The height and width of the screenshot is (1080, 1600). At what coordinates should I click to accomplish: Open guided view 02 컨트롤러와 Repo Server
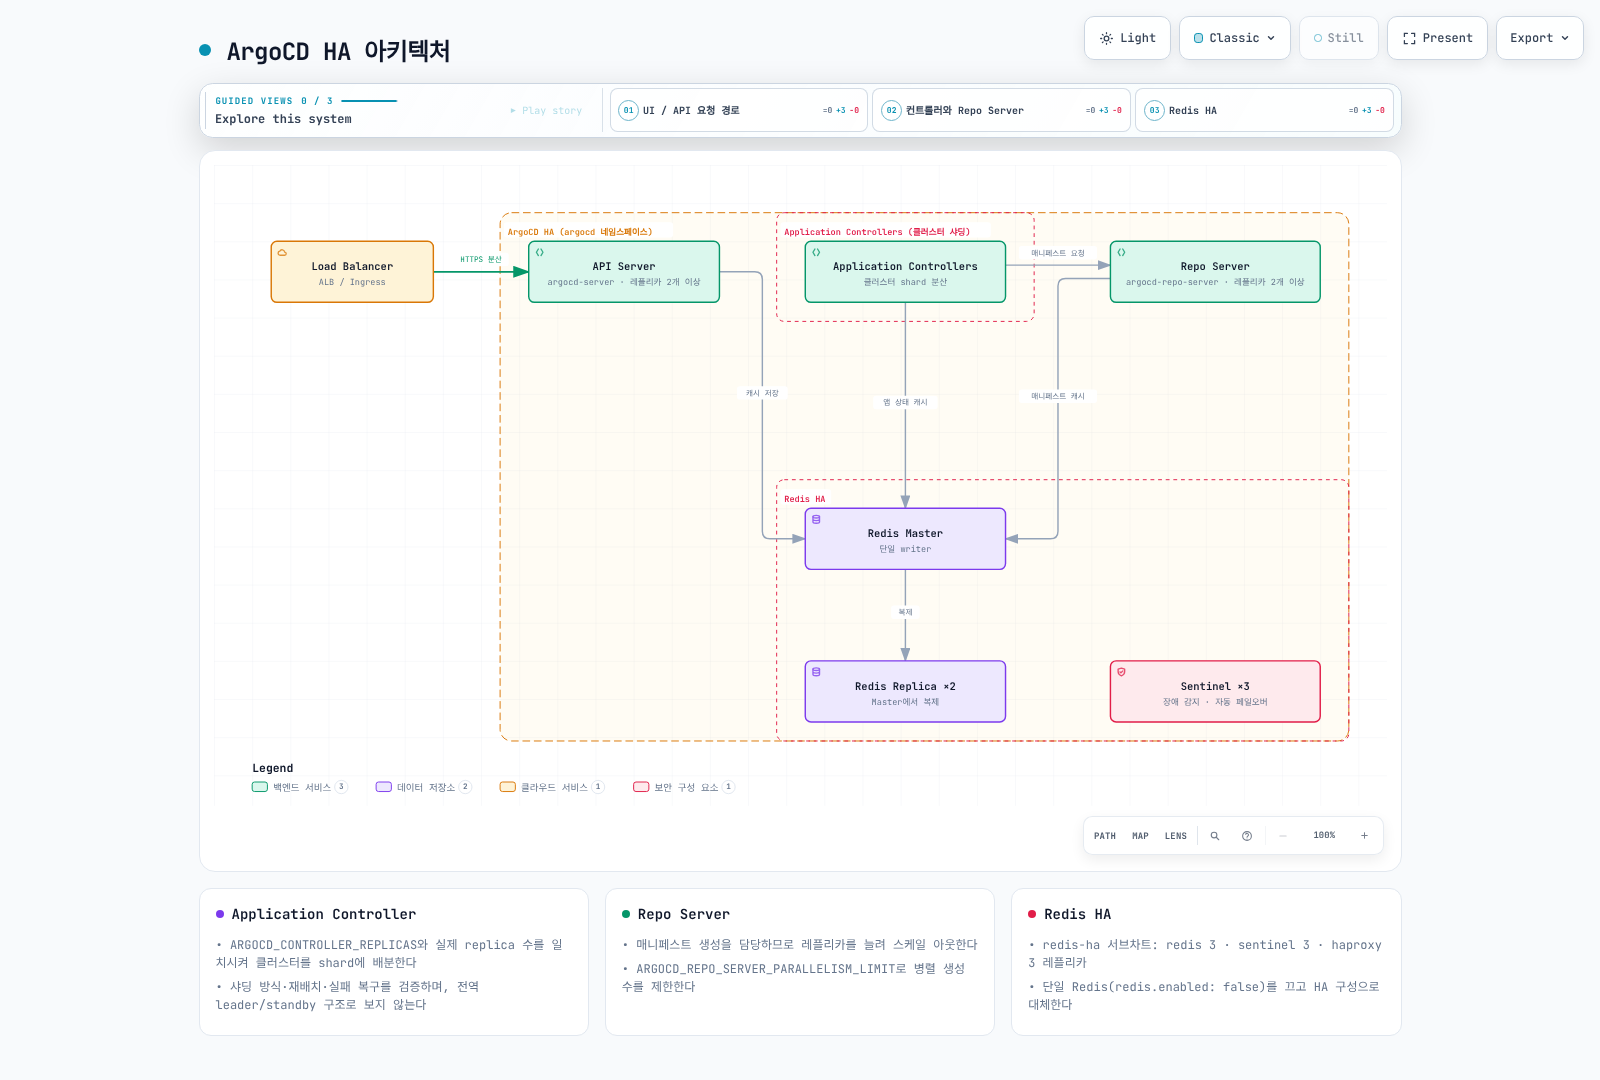tap(1001, 110)
